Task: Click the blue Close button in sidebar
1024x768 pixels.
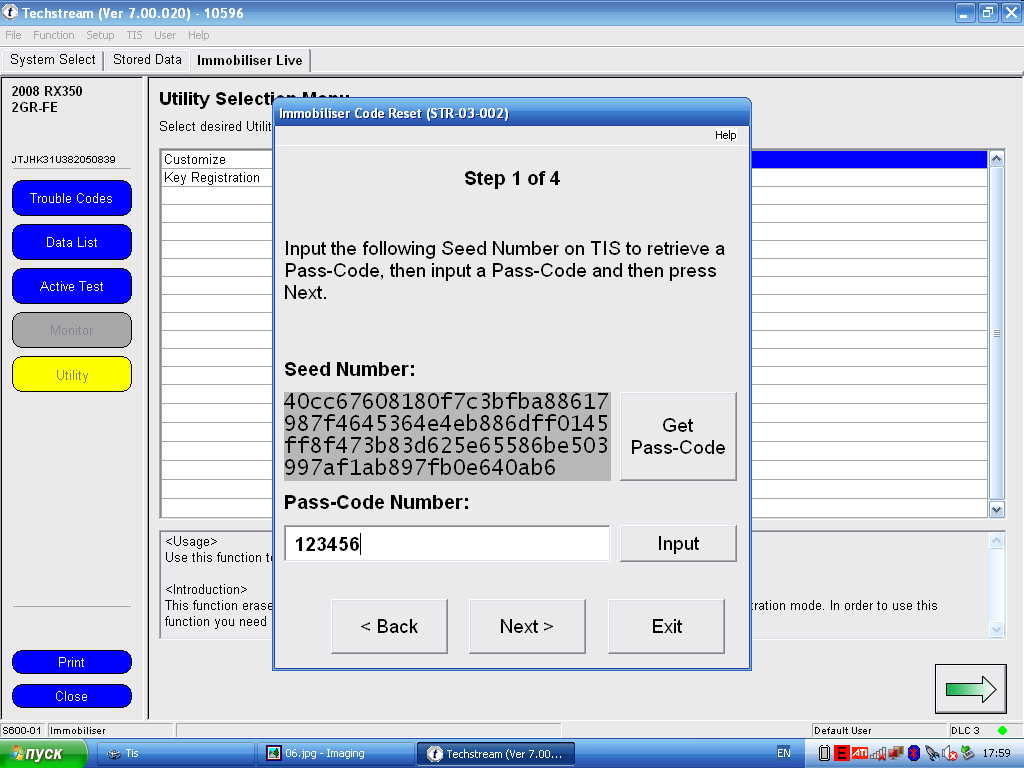Action: (x=71, y=696)
